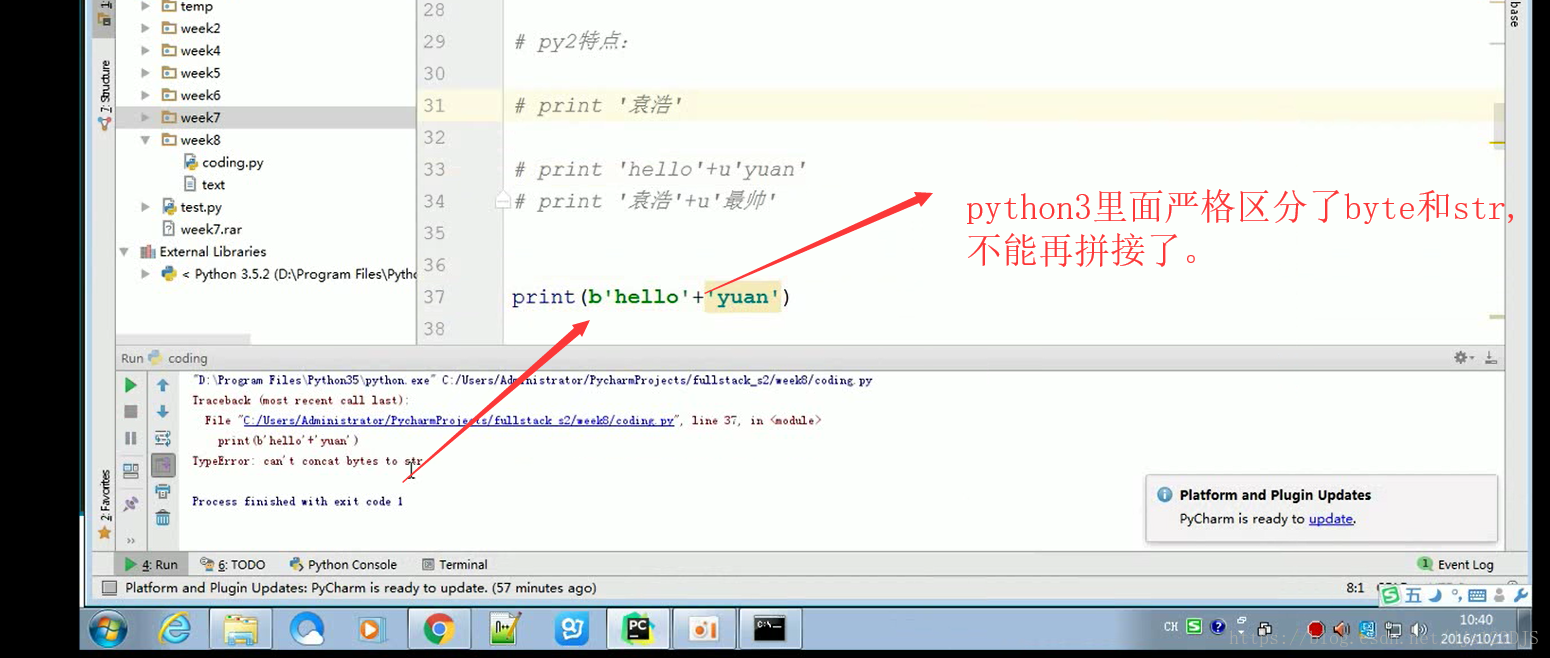Screen dimensions: 1550x658
Task: Open Windows Explorer from taskbar
Action: click(x=241, y=629)
